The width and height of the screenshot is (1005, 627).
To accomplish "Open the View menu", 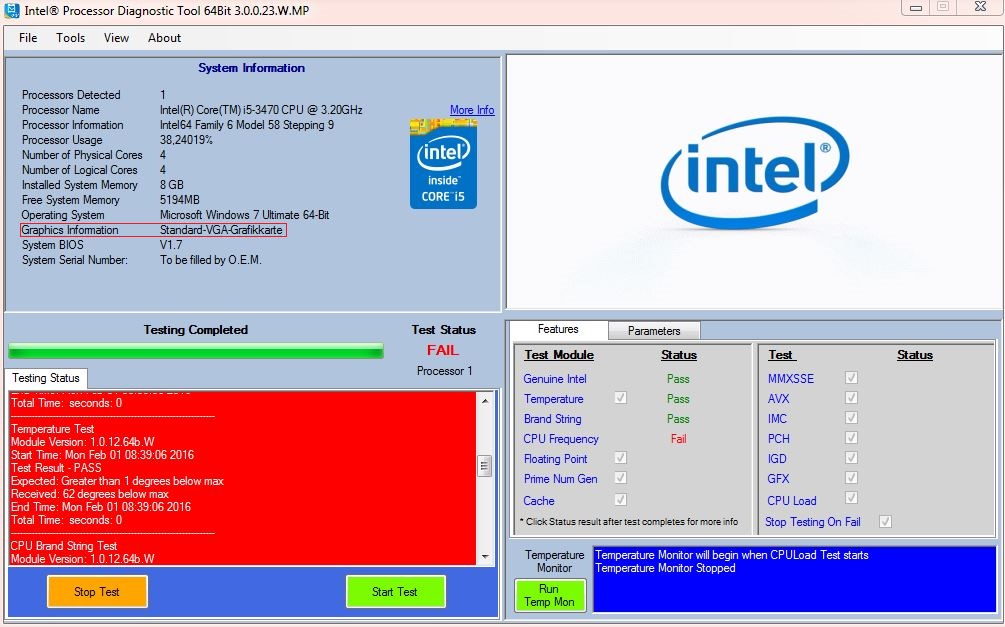I will pyautogui.click(x=117, y=38).
